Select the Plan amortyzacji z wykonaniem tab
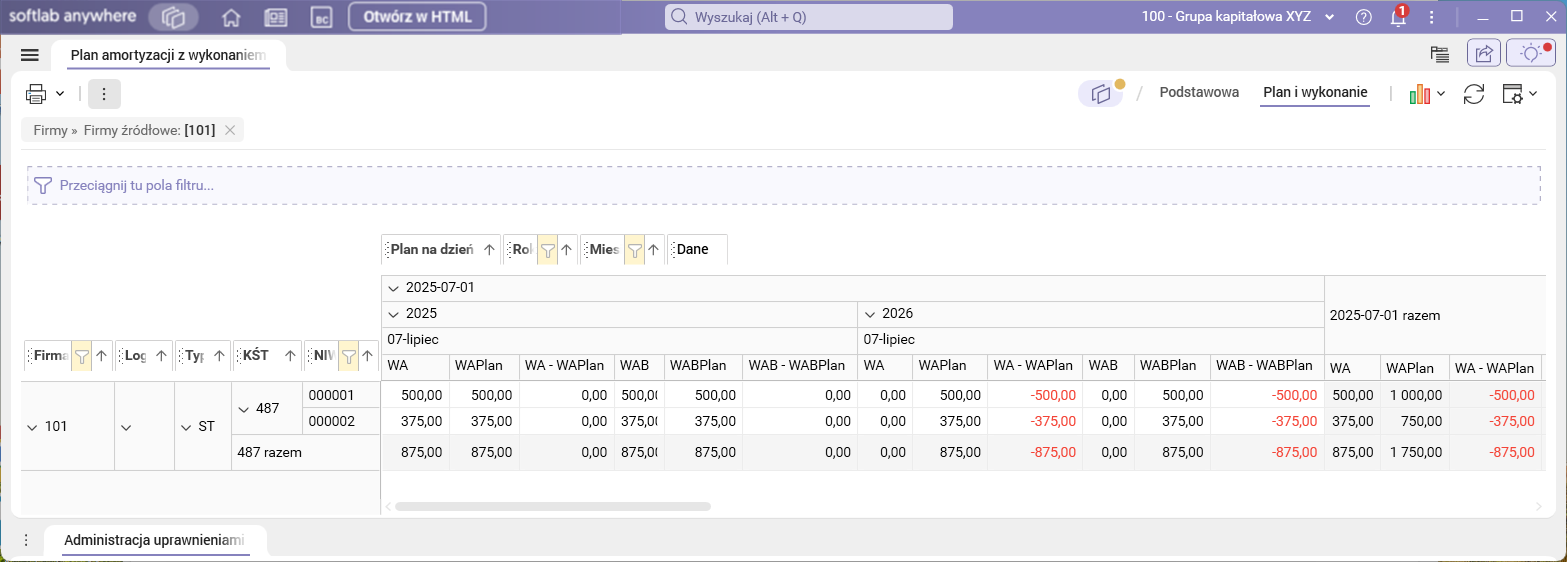Screen dimensions: 1567x562 [168, 55]
